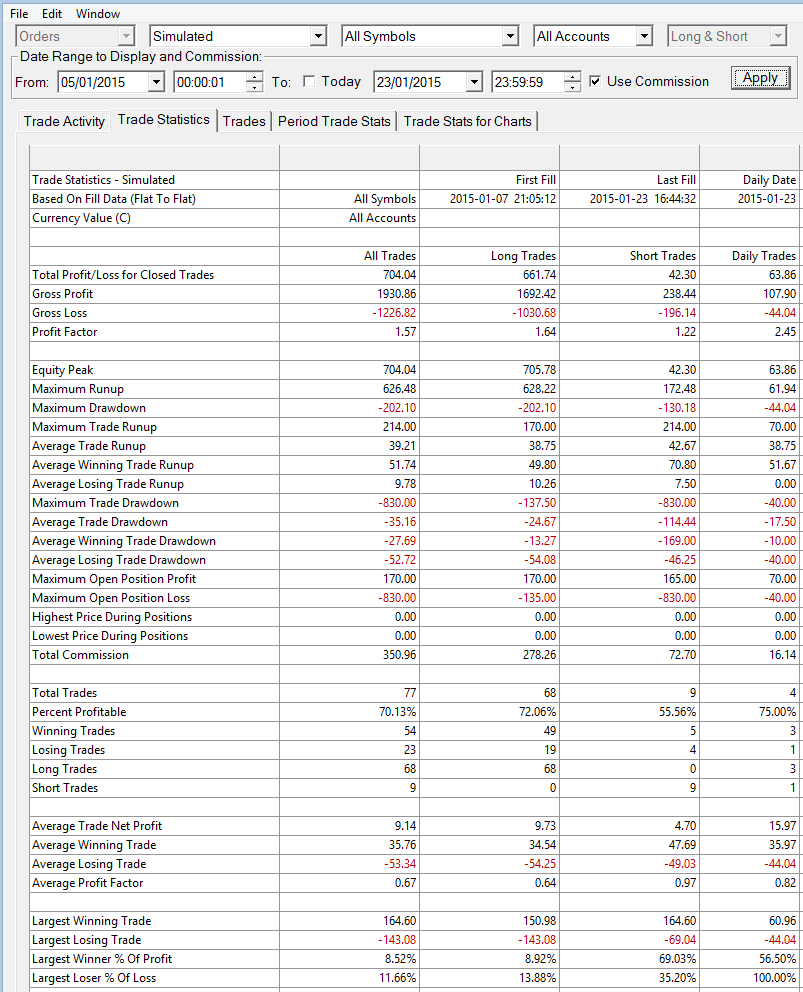Select the Trade Statistics tab
This screenshot has height=992, width=803.
pyautogui.click(x=163, y=120)
